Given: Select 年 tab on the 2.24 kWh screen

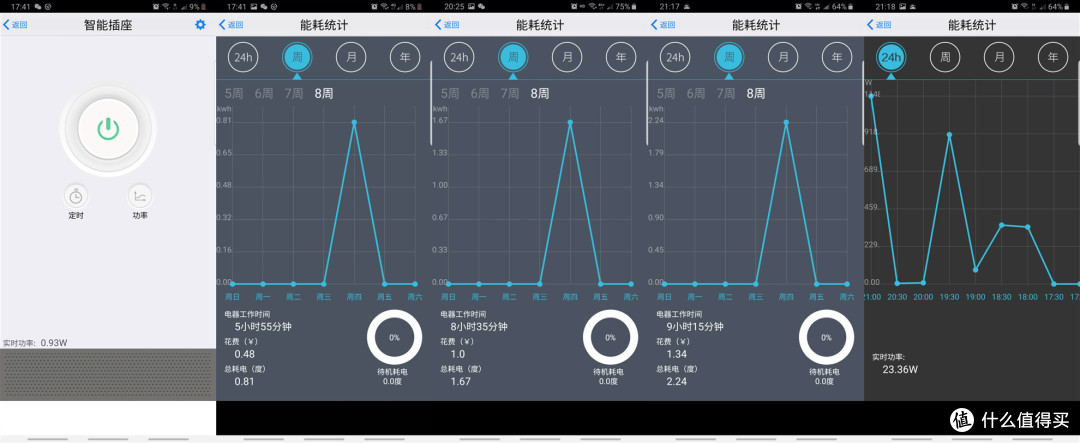Looking at the screenshot, I should click(837, 57).
